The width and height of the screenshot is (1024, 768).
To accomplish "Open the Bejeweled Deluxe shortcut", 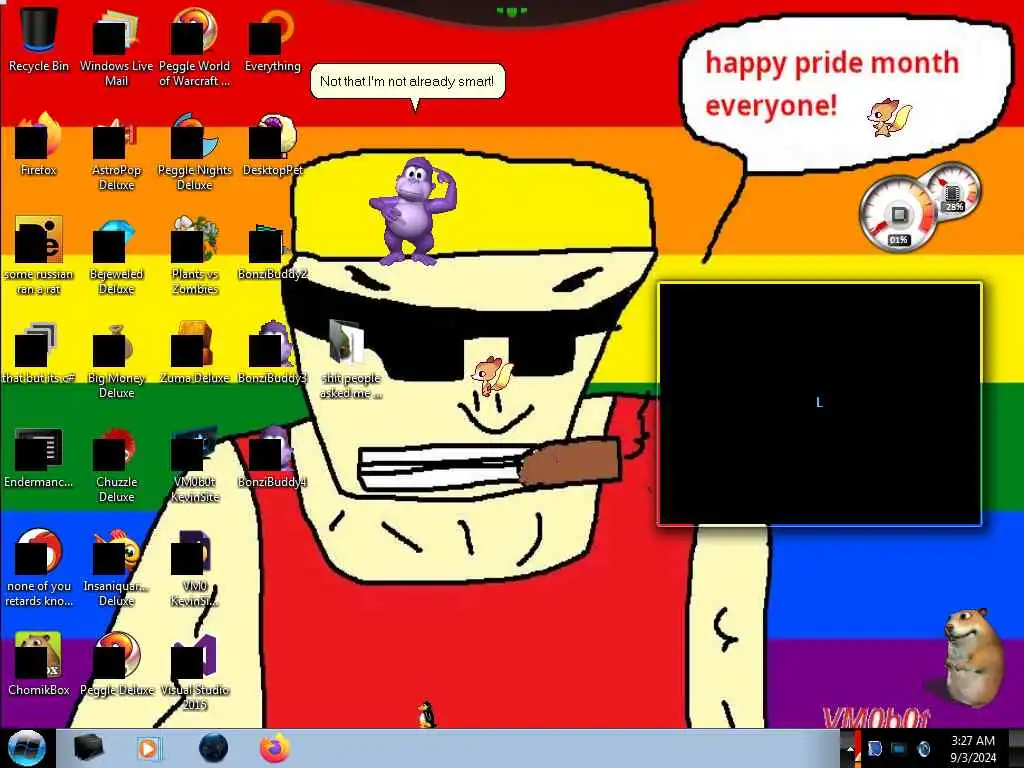I will pos(116,255).
